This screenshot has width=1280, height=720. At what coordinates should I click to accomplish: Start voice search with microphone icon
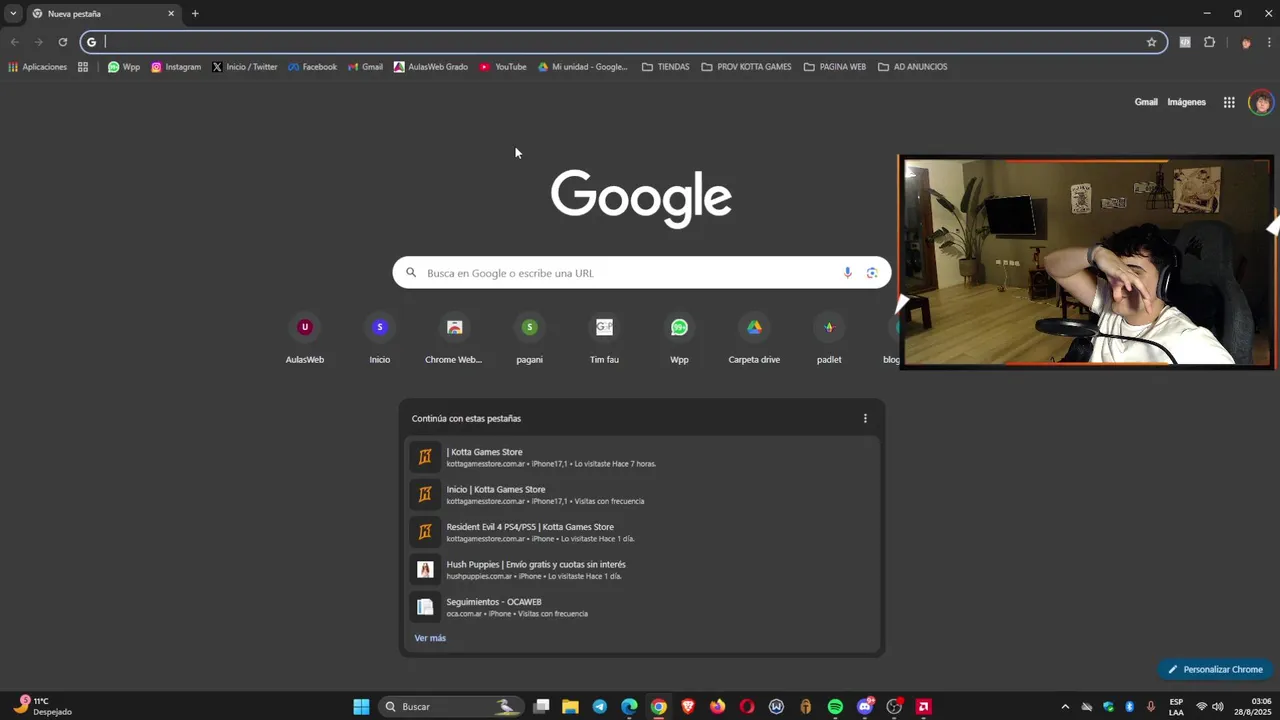848,273
